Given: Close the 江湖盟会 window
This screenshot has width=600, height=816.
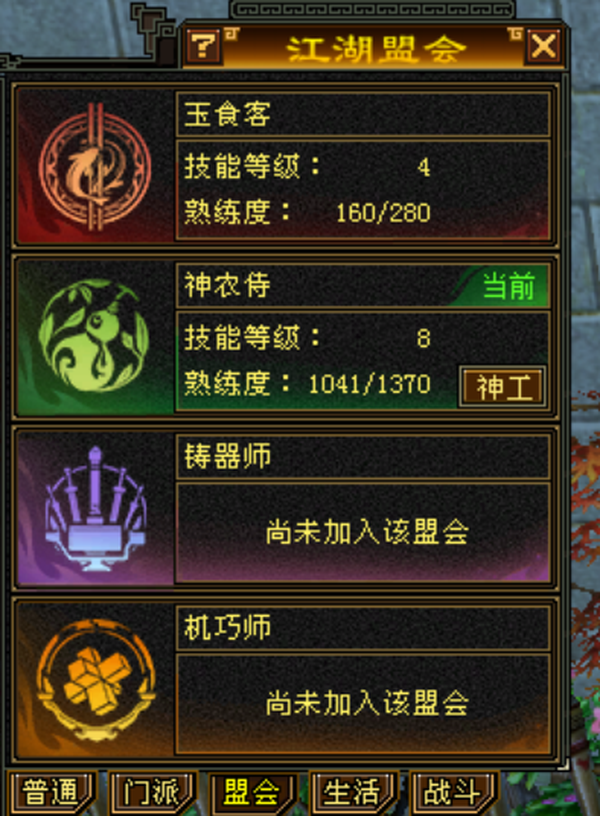Looking at the screenshot, I should click(x=544, y=47).
